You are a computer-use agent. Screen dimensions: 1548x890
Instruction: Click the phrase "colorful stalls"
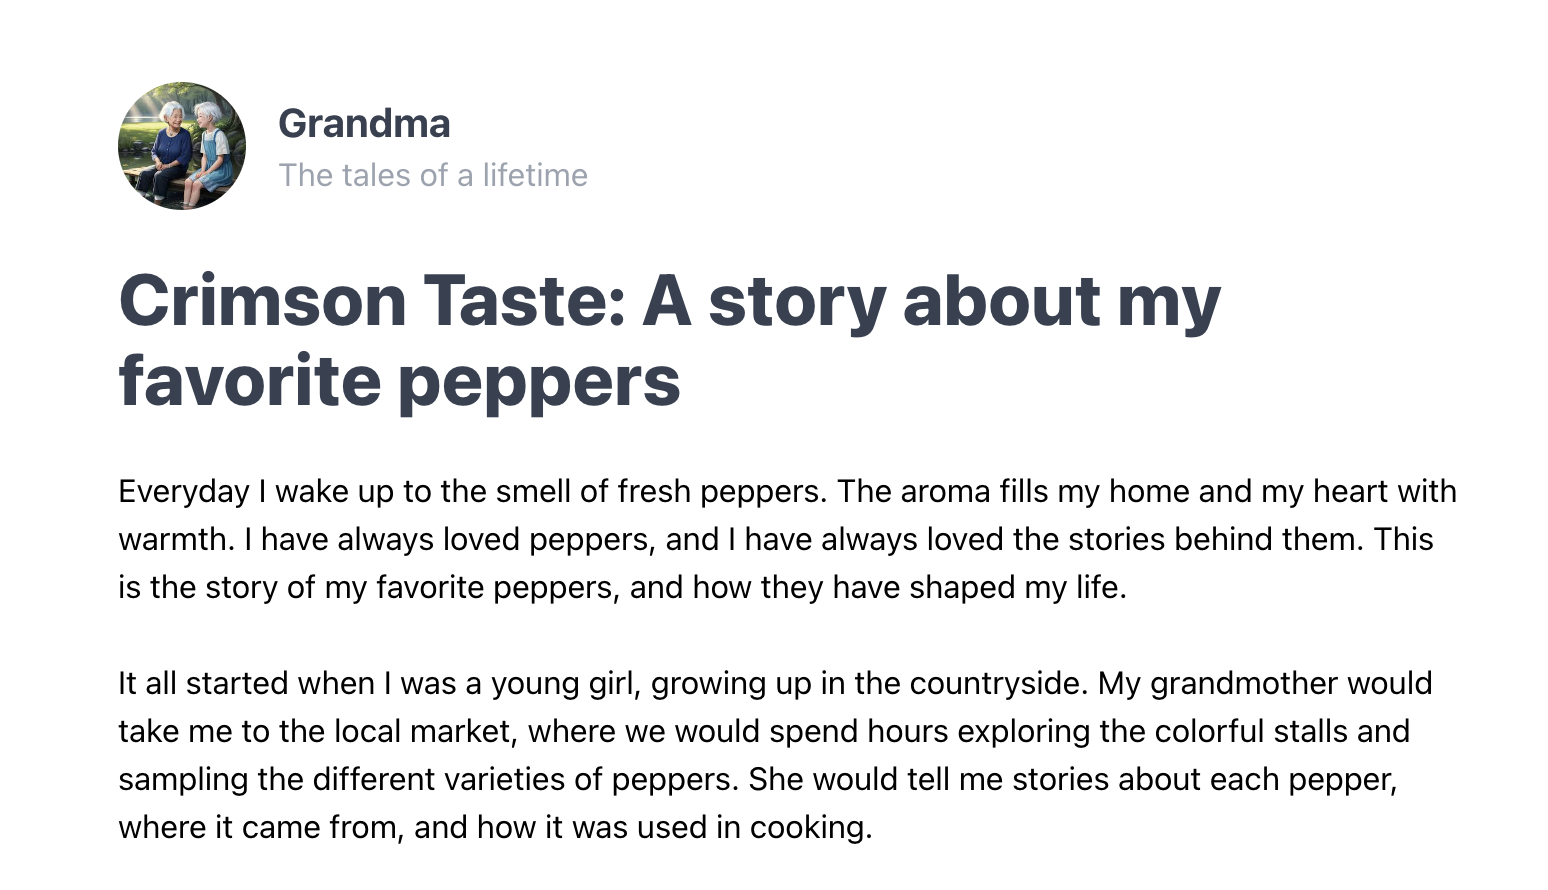1250,731
